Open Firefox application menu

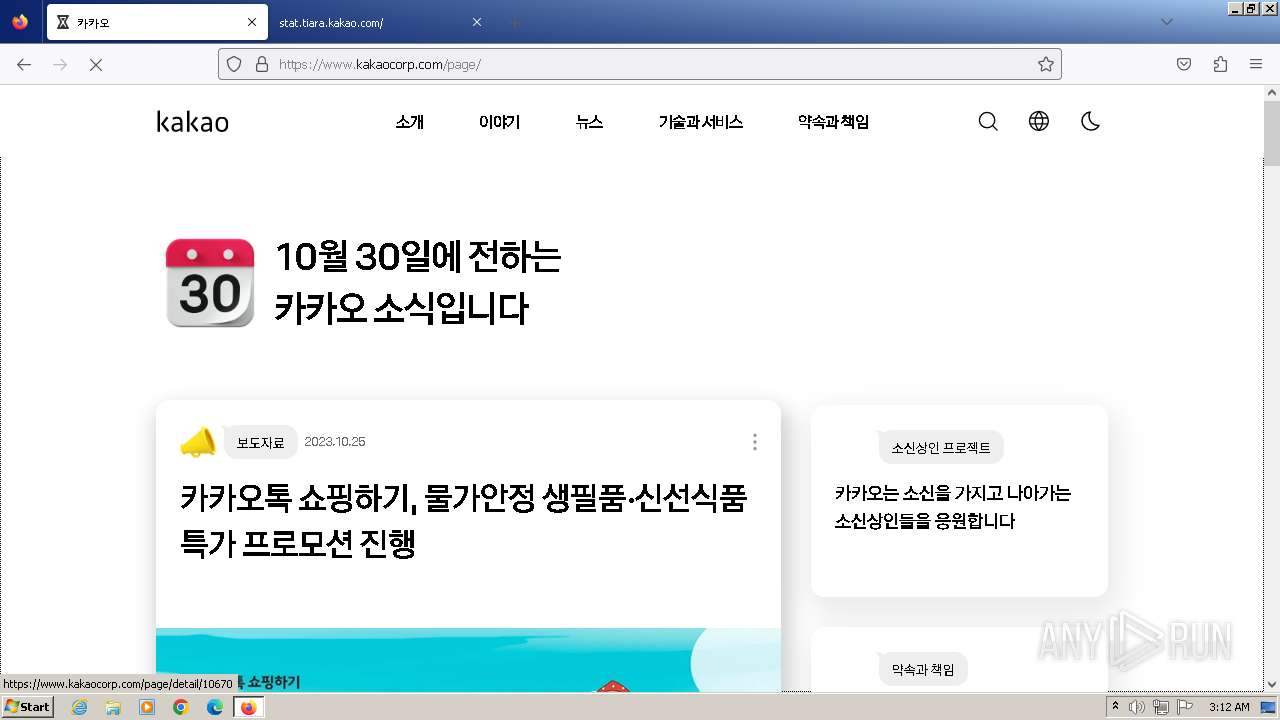(1256, 64)
